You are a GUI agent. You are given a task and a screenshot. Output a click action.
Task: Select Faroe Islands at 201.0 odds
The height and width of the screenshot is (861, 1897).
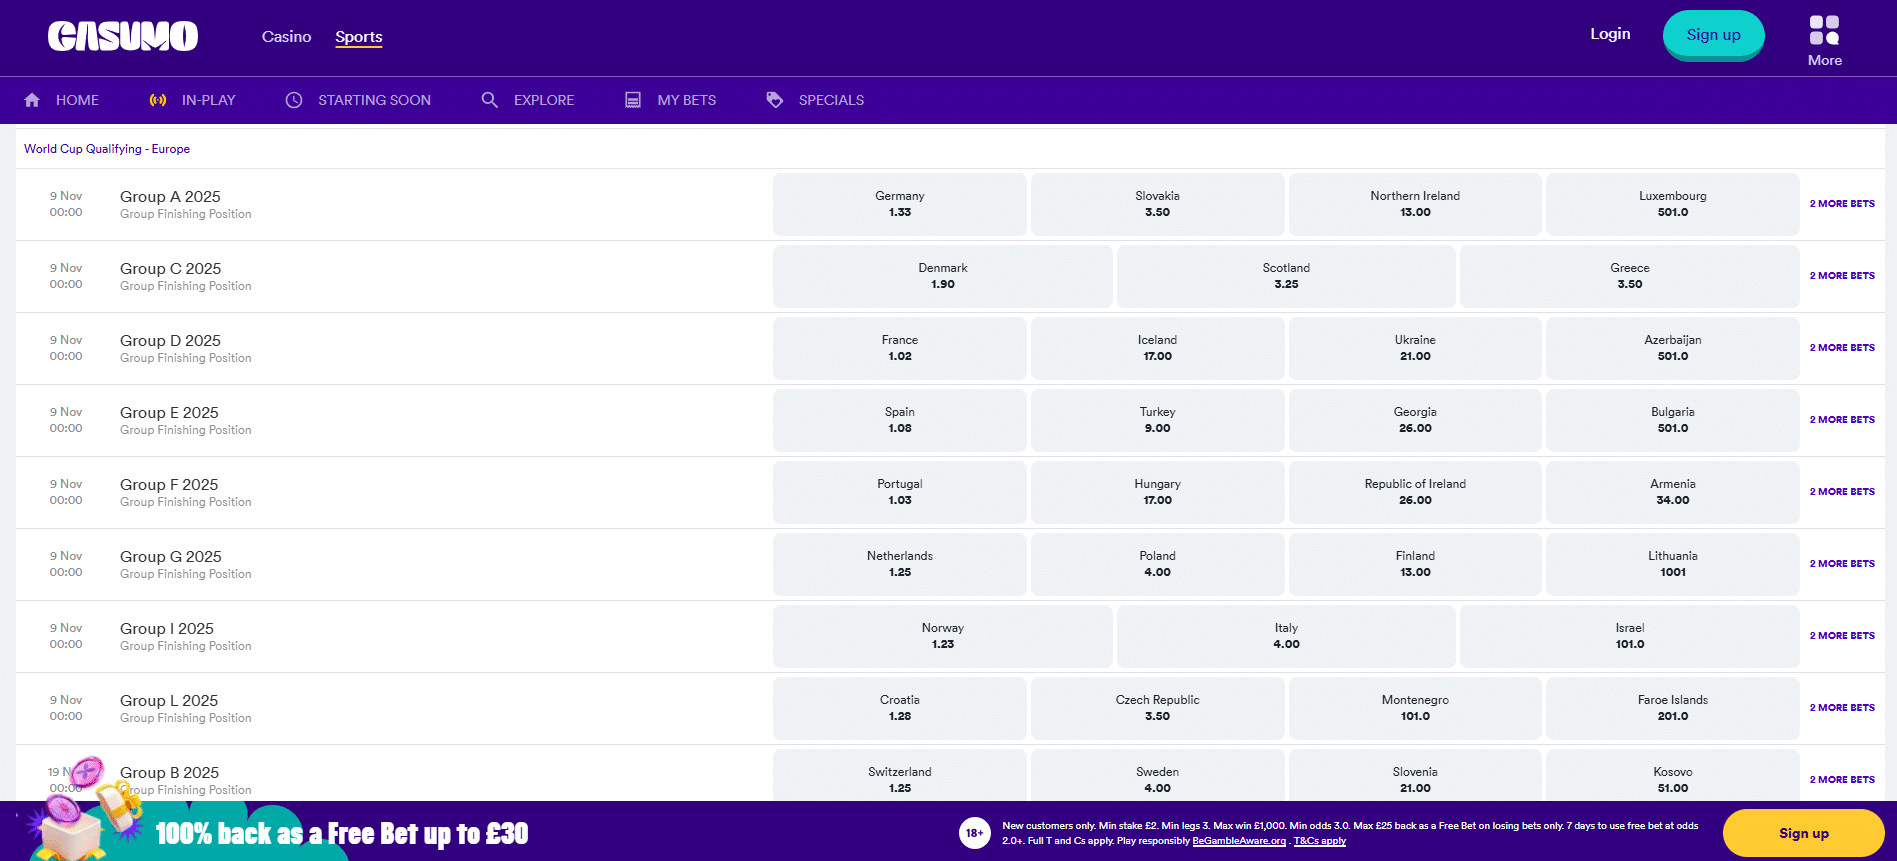(1673, 708)
